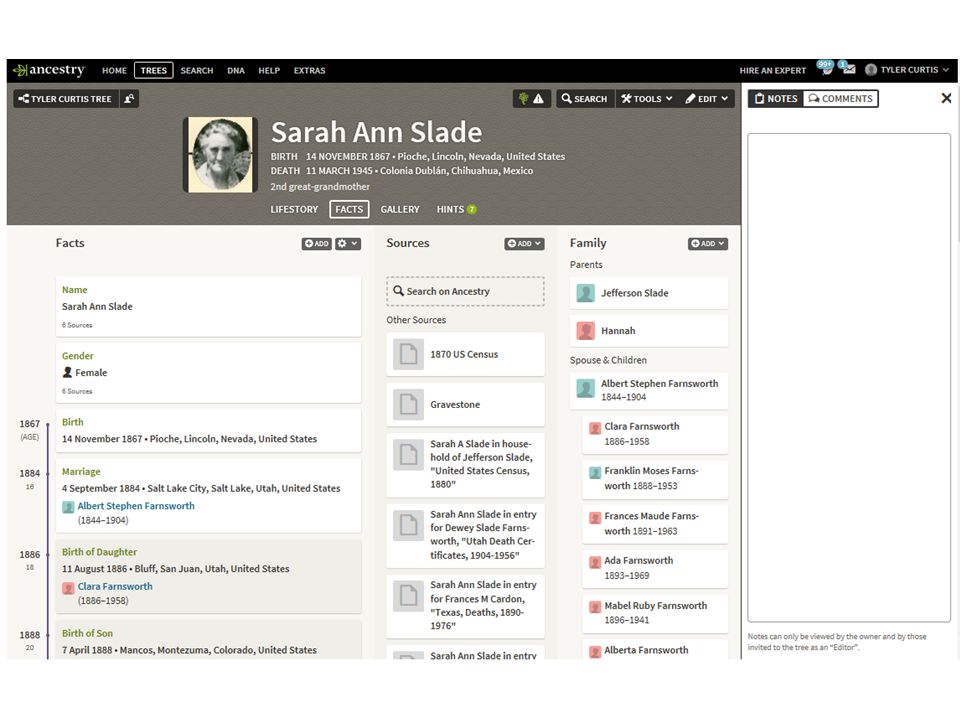The height and width of the screenshot is (720, 960).
Task: Click the invite people icon beside tree name
Action: click(129, 99)
